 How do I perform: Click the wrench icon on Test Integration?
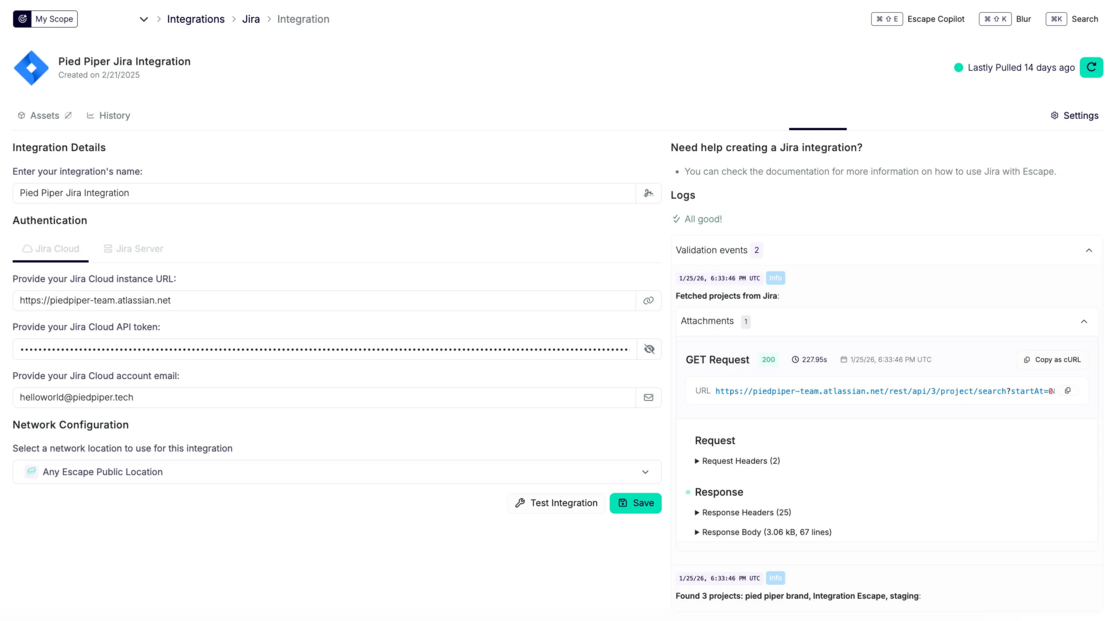click(x=520, y=503)
